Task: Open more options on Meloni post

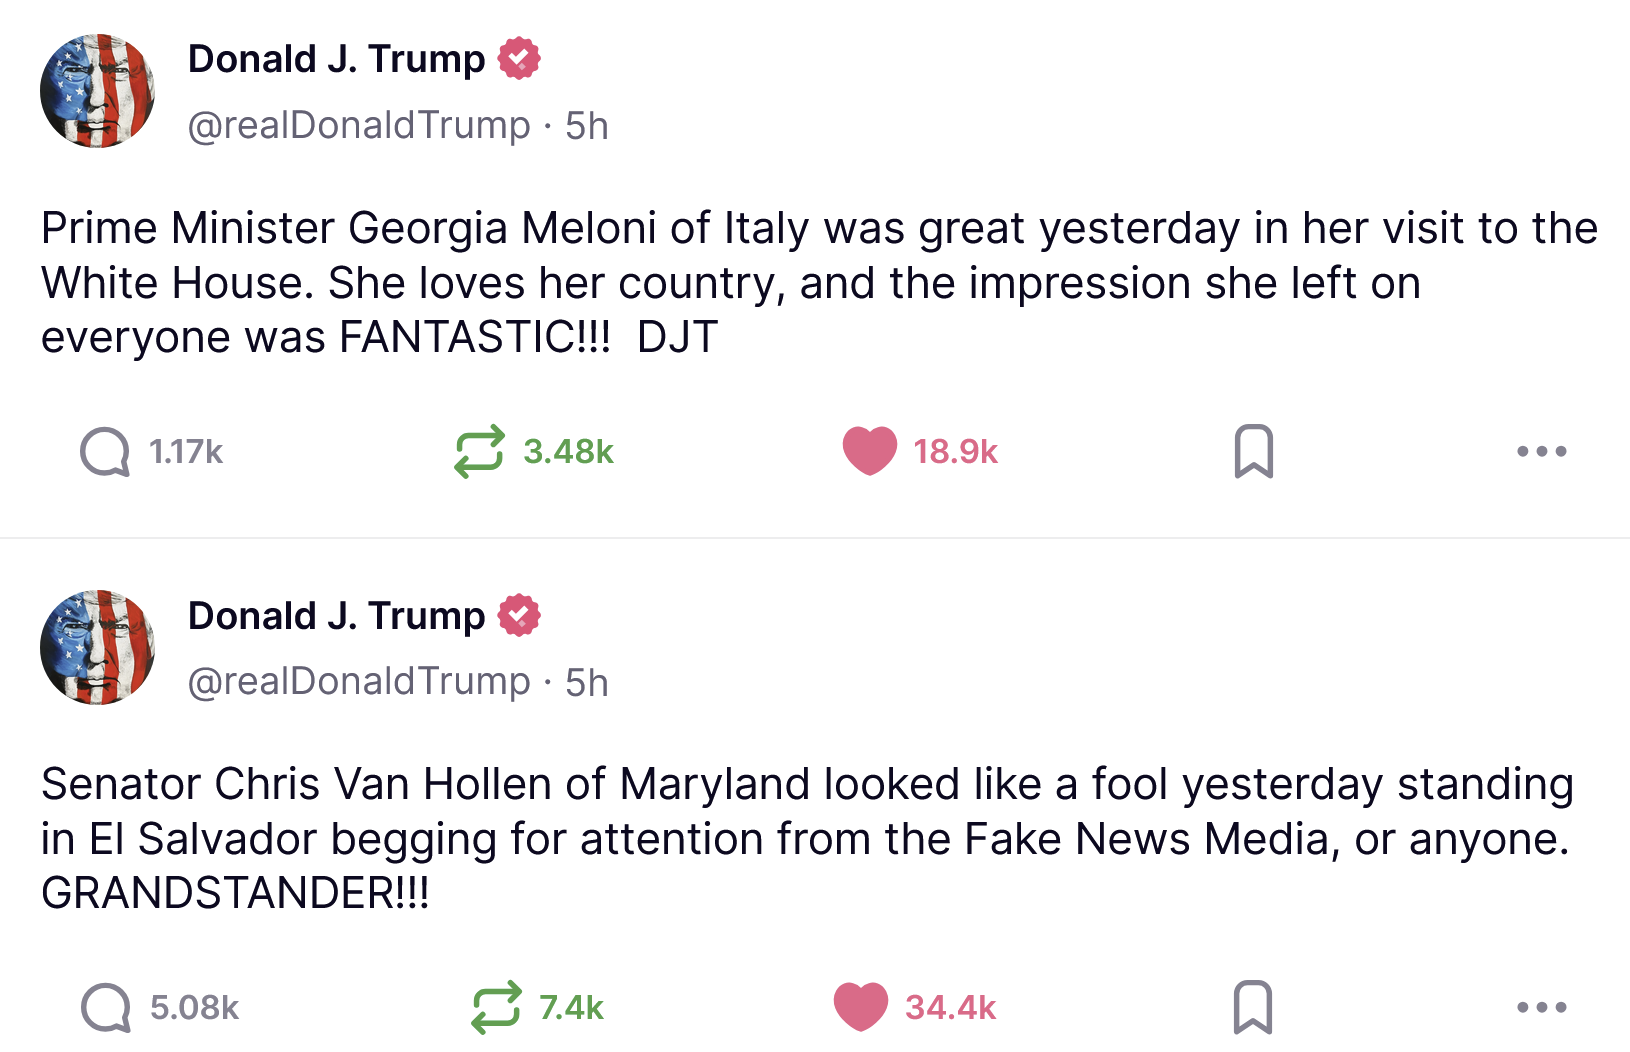Action: [x=1541, y=452]
